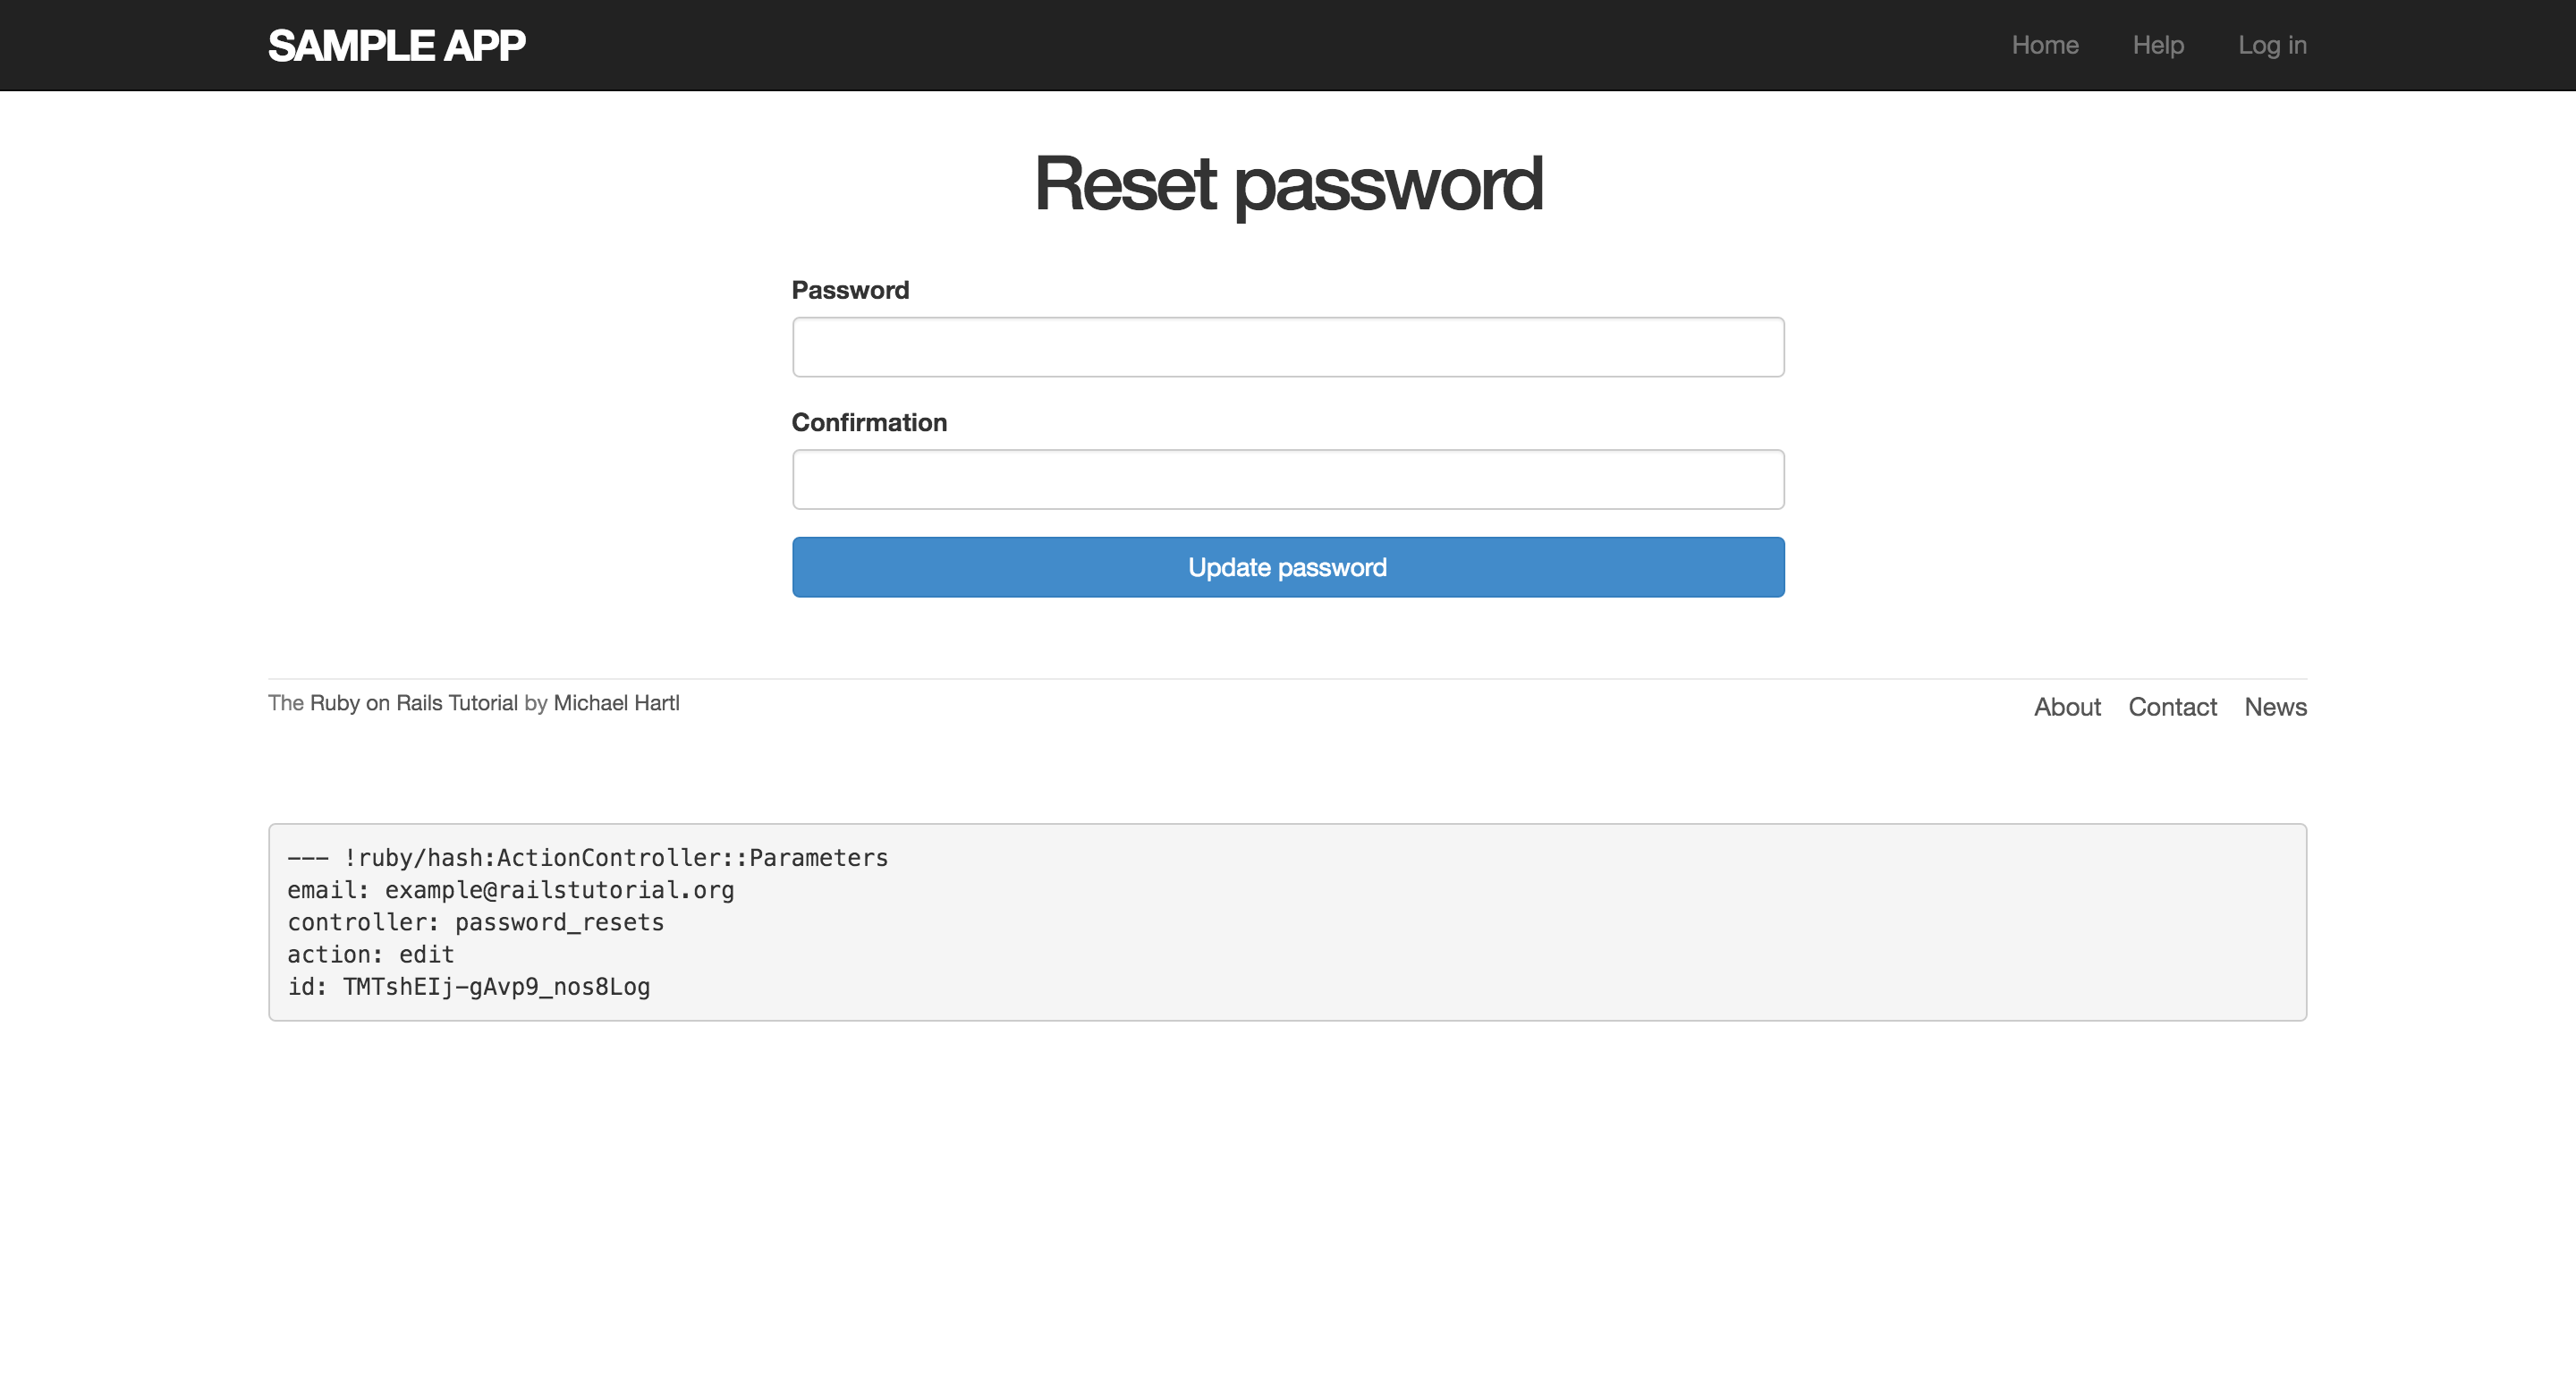Click the Reset password heading
The image size is (2576, 1392).
(x=1287, y=184)
